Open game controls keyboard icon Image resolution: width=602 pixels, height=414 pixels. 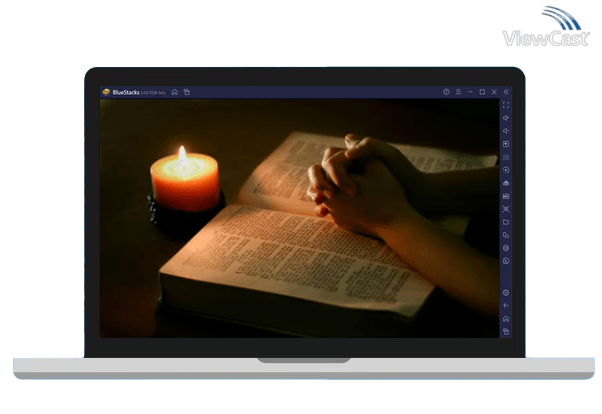(x=506, y=157)
